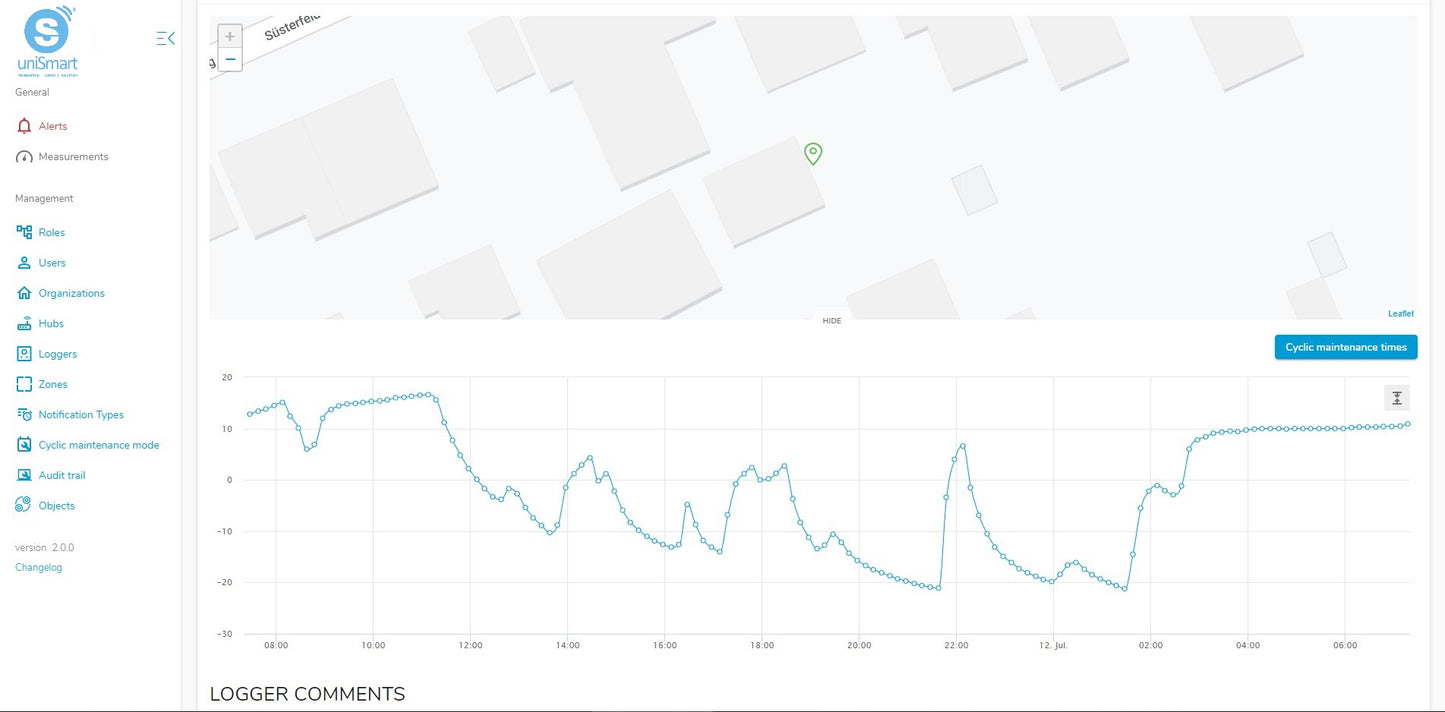
Task: Click the Alerts bell icon
Action: (x=25, y=126)
